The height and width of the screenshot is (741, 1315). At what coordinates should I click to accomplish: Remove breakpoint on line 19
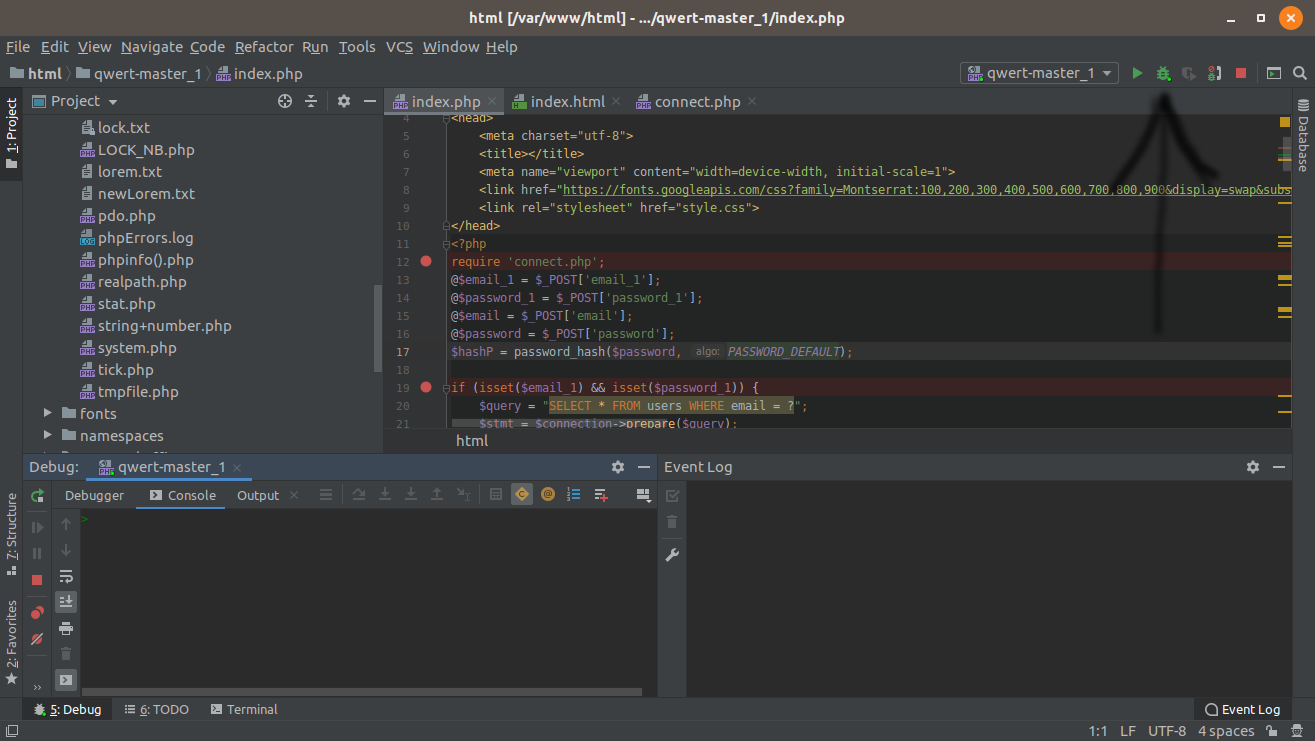426,387
